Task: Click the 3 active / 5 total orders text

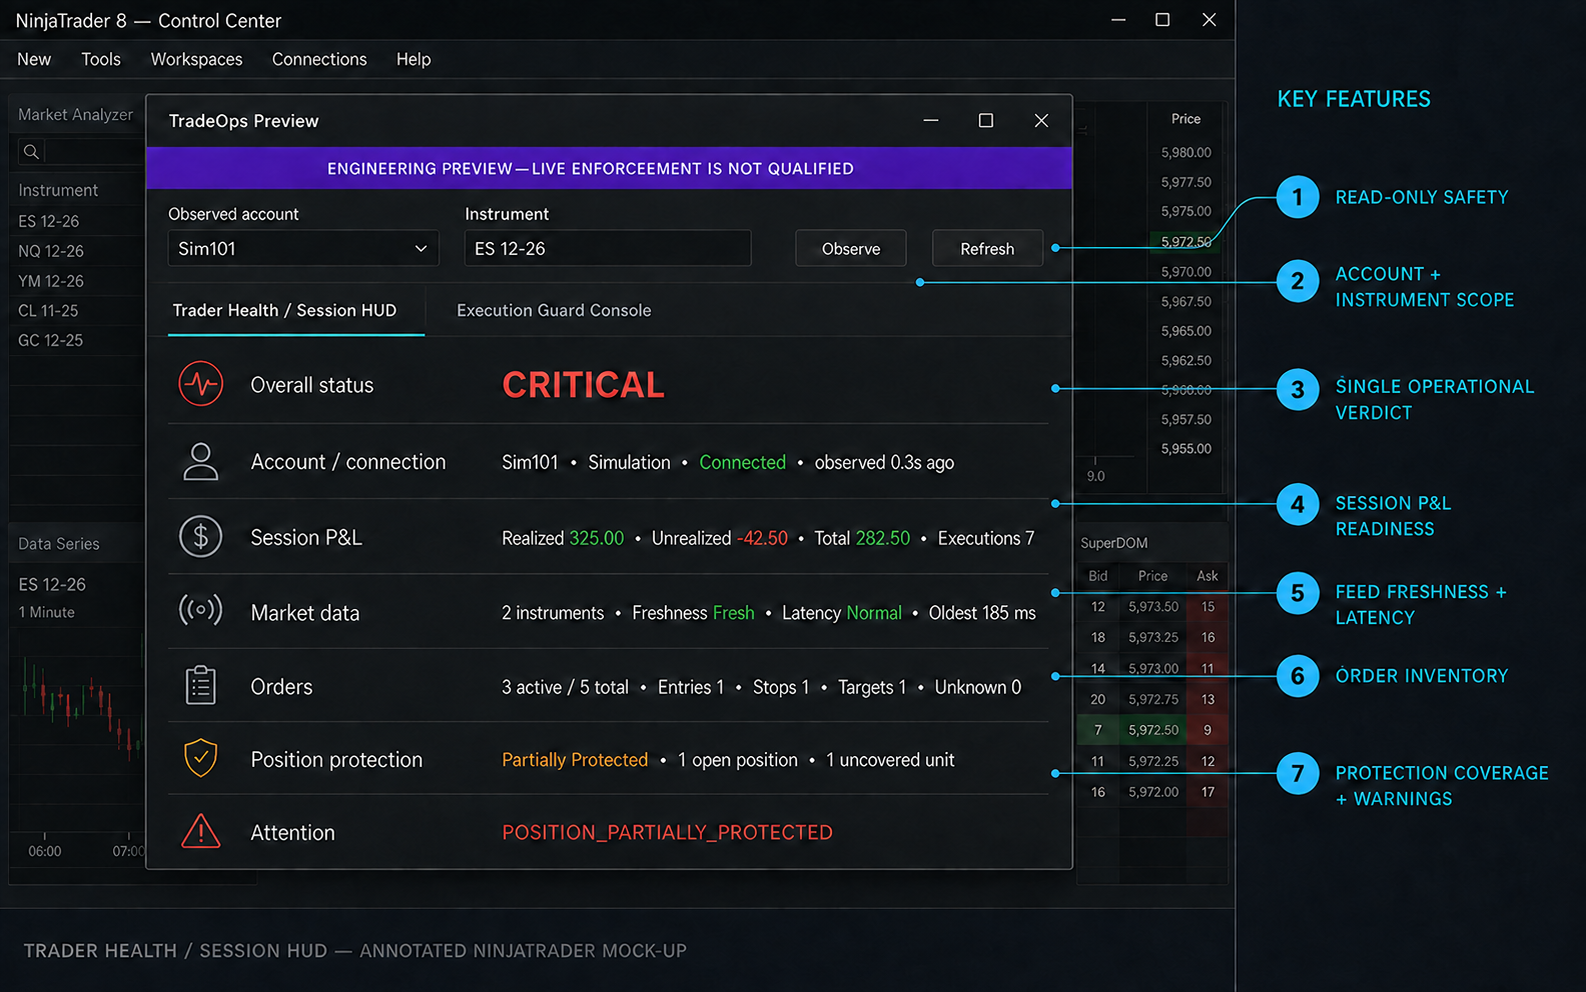Action: click(565, 687)
